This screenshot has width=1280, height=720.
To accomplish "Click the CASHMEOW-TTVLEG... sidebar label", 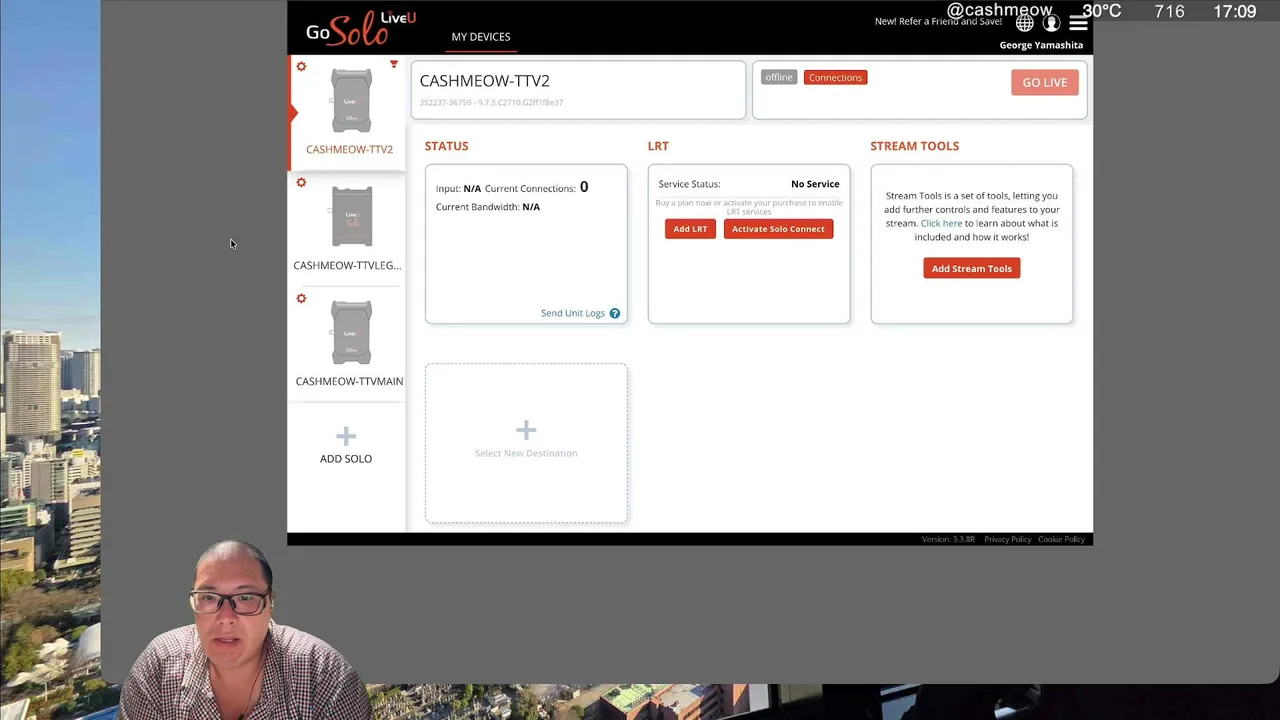I will point(347,265).
